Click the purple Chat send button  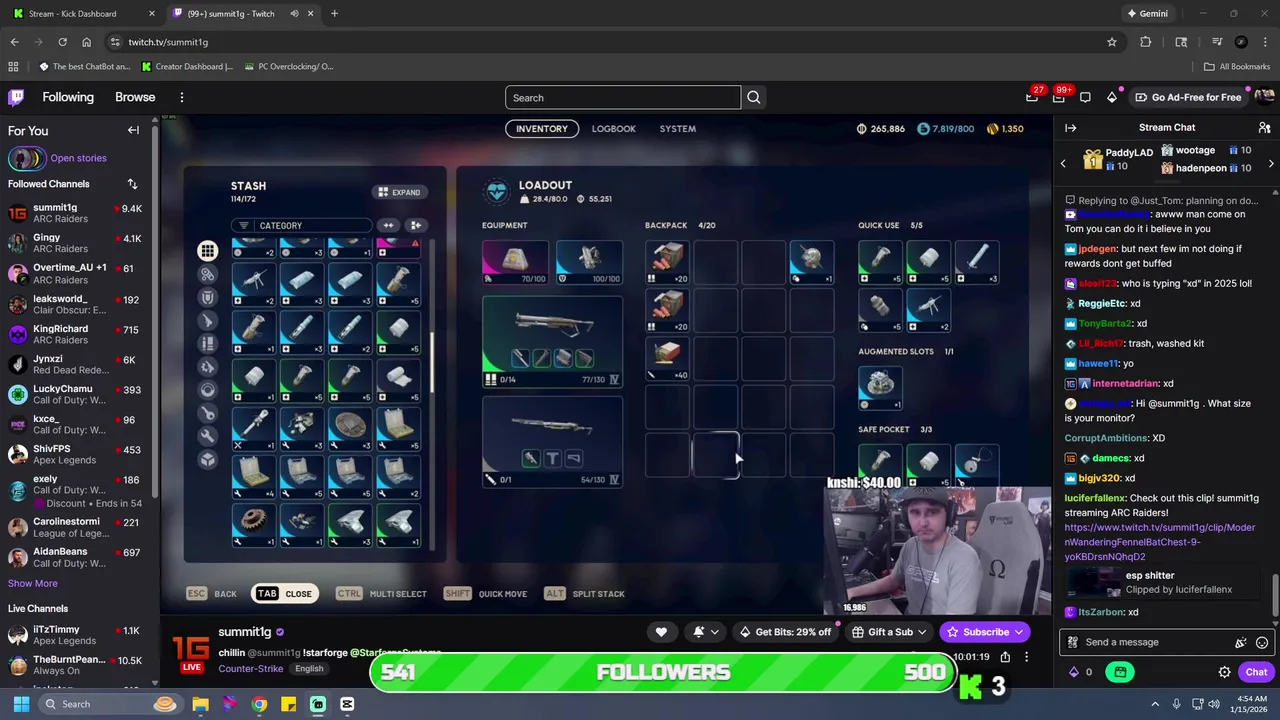click(x=1256, y=672)
